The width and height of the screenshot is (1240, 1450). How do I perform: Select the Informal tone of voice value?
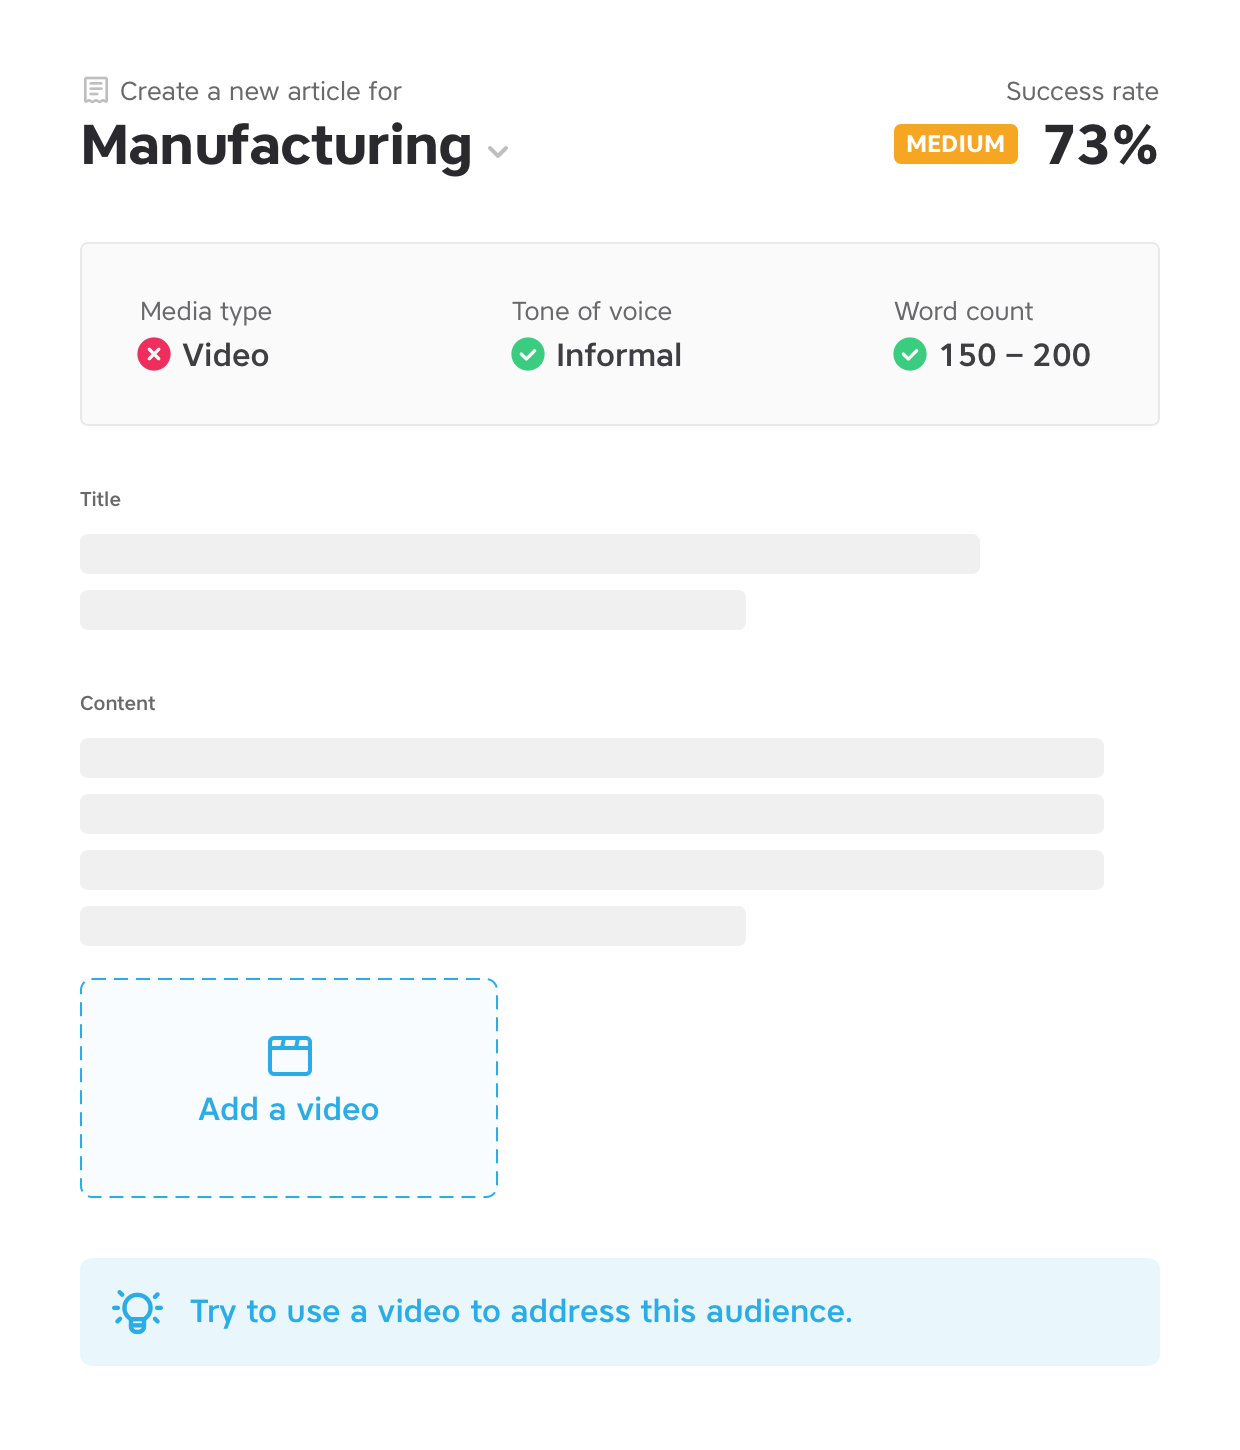[x=619, y=355]
